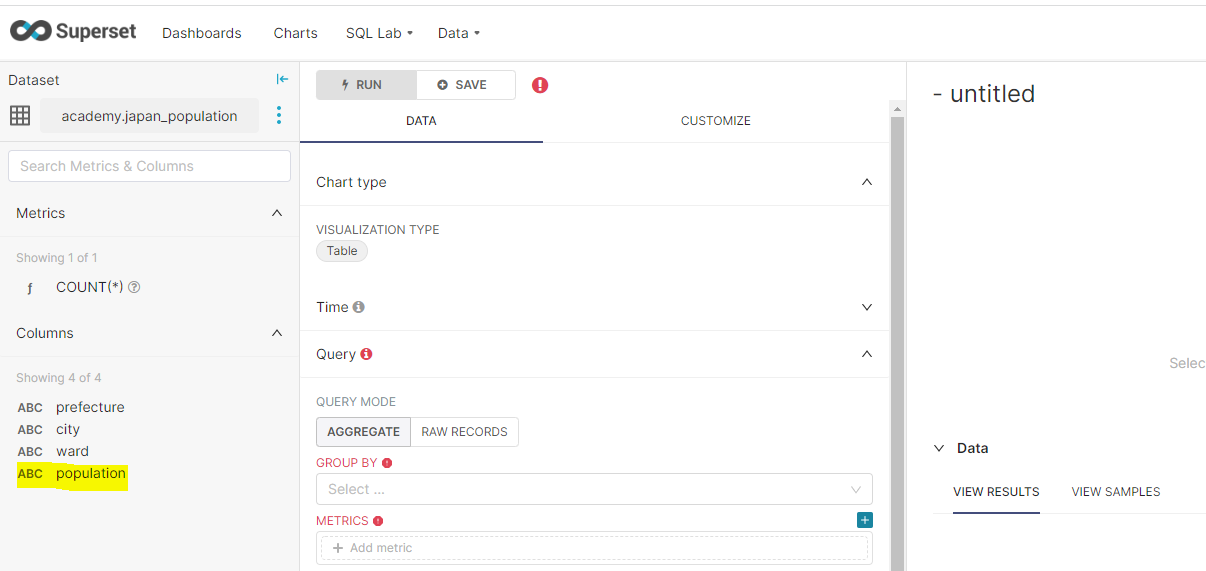Image resolution: width=1206 pixels, height=571 pixels.
Task: Click the dataset table grid icon
Action: (x=20, y=116)
